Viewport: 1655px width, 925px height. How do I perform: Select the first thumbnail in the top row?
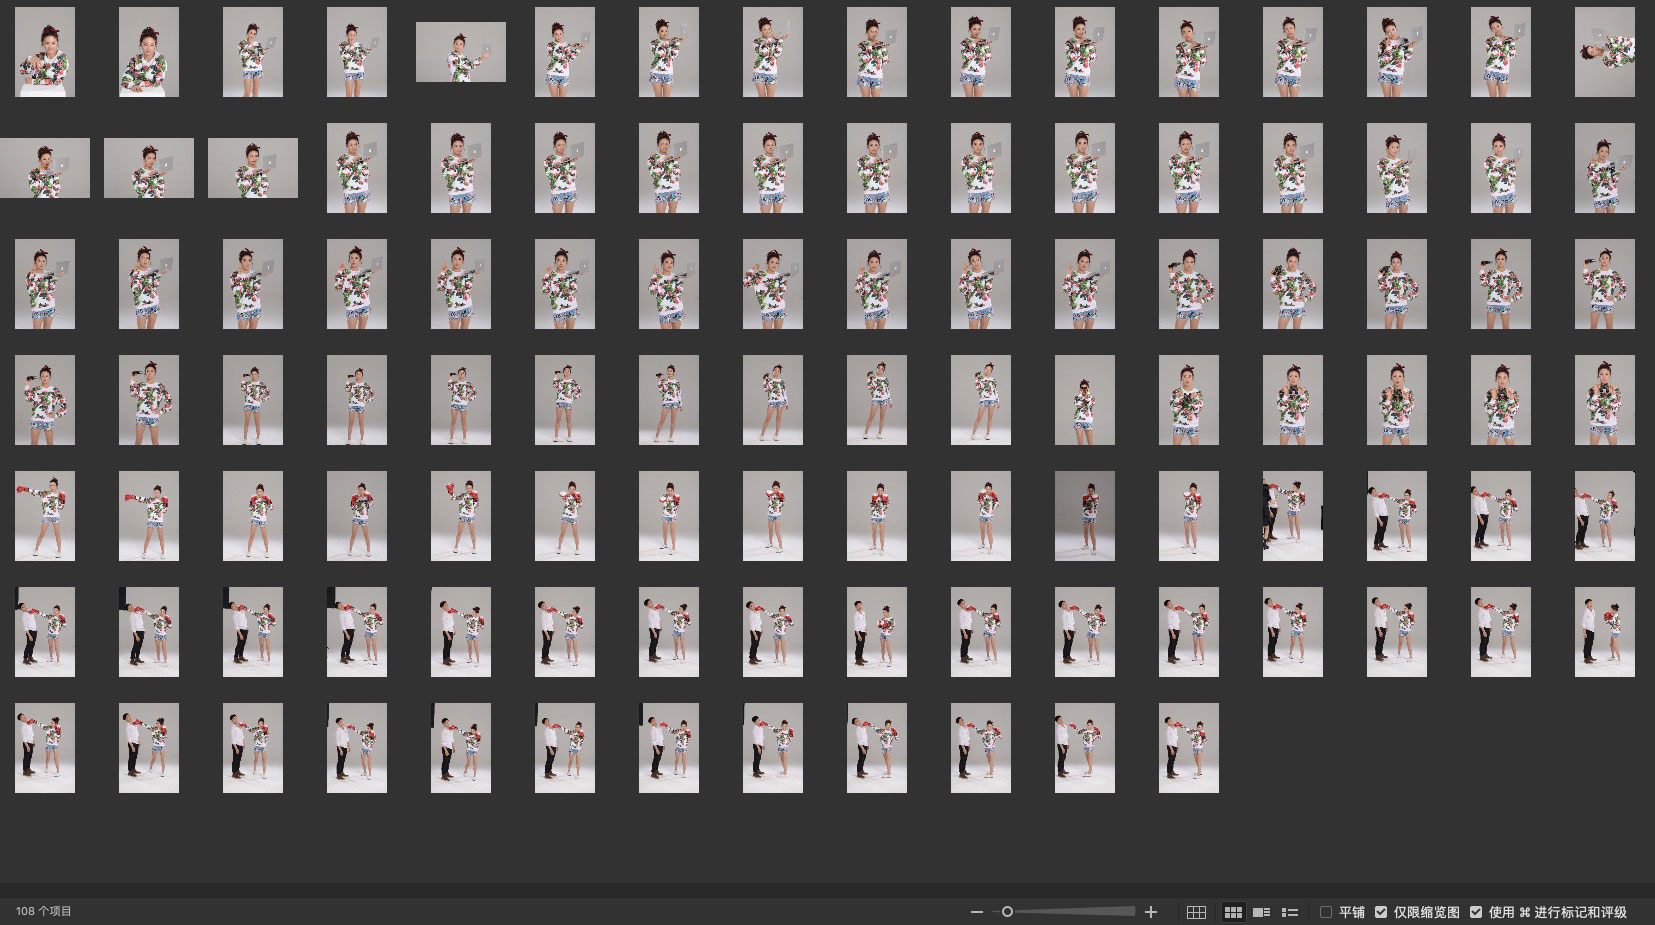[x=45, y=52]
